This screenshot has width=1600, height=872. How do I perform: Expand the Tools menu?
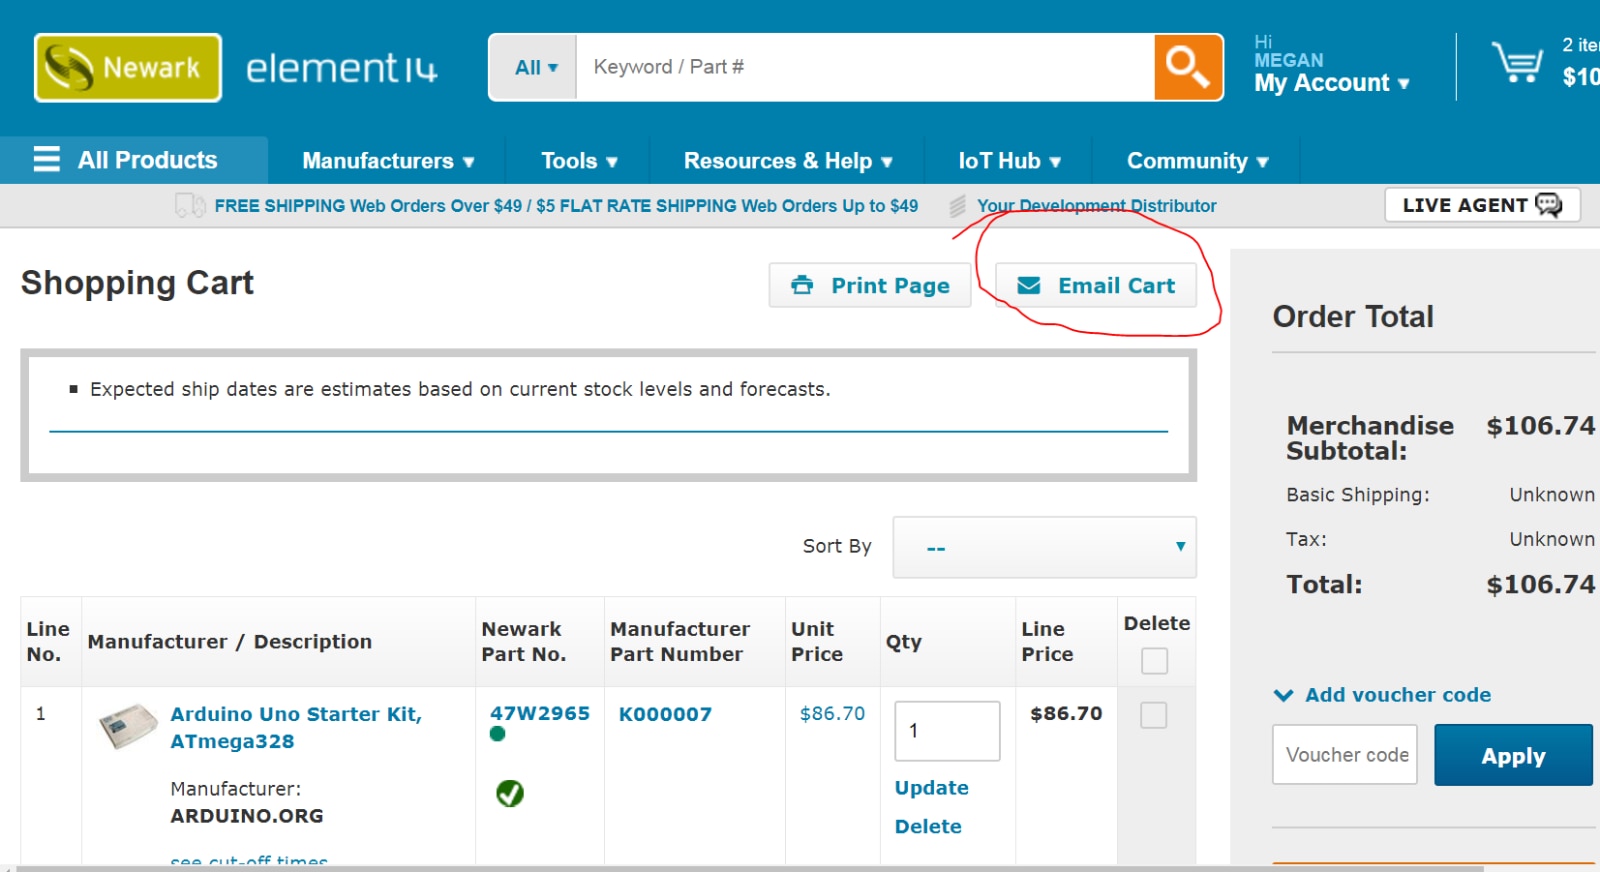[x=579, y=161]
